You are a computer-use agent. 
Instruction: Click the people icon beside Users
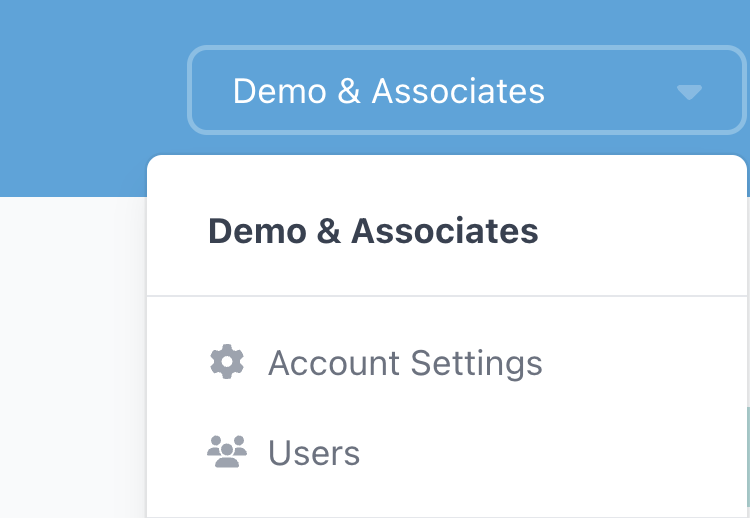pos(227,451)
